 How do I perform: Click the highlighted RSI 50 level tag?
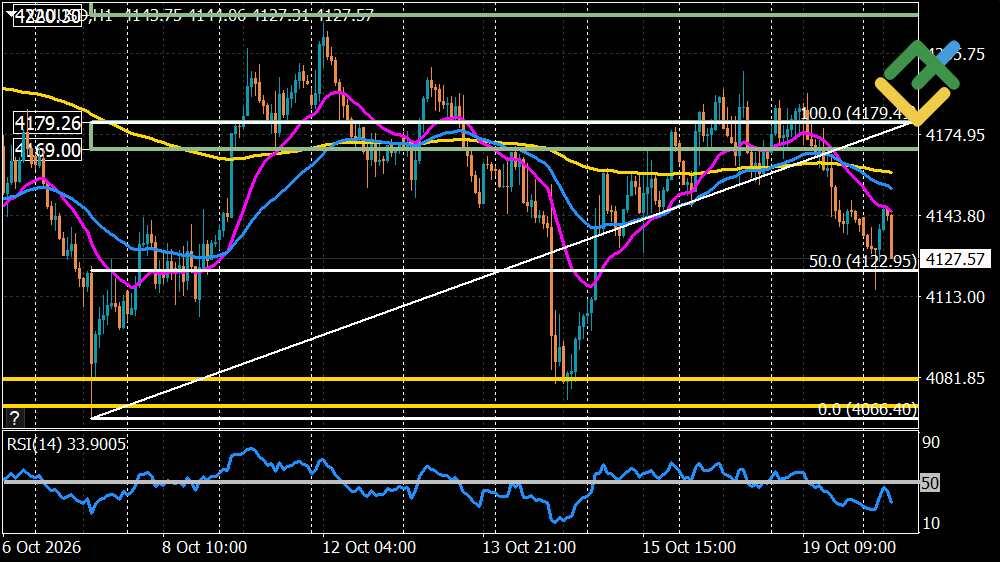pos(930,483)
